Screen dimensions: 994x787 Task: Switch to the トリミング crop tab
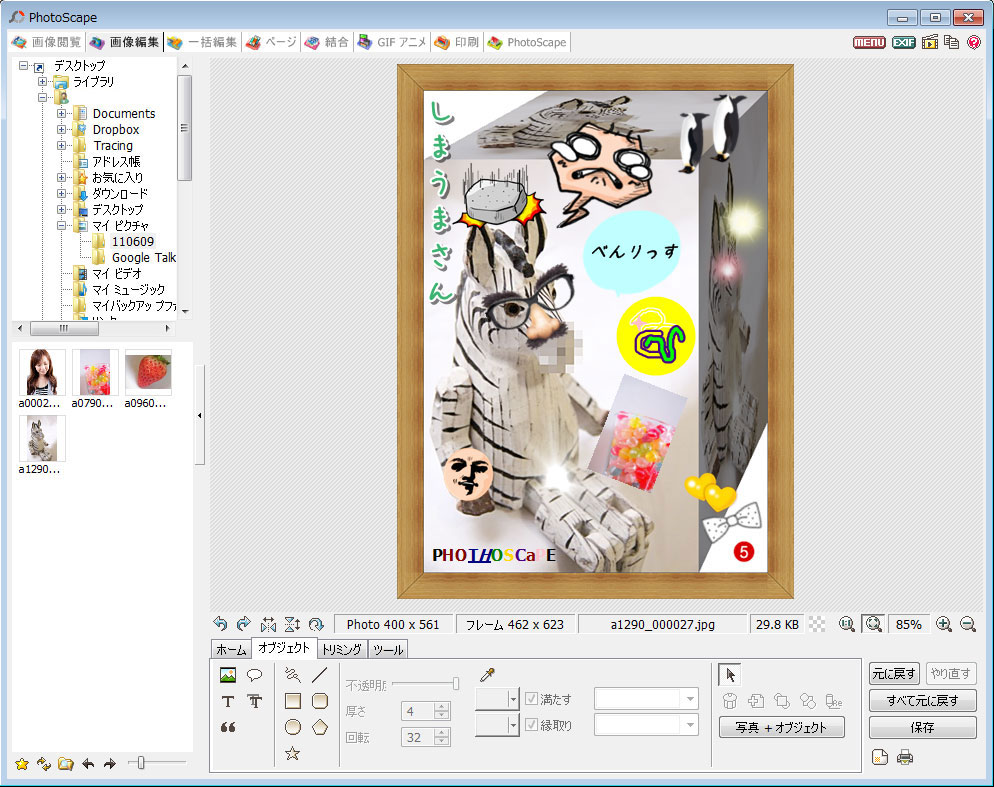tap(342, 649)
